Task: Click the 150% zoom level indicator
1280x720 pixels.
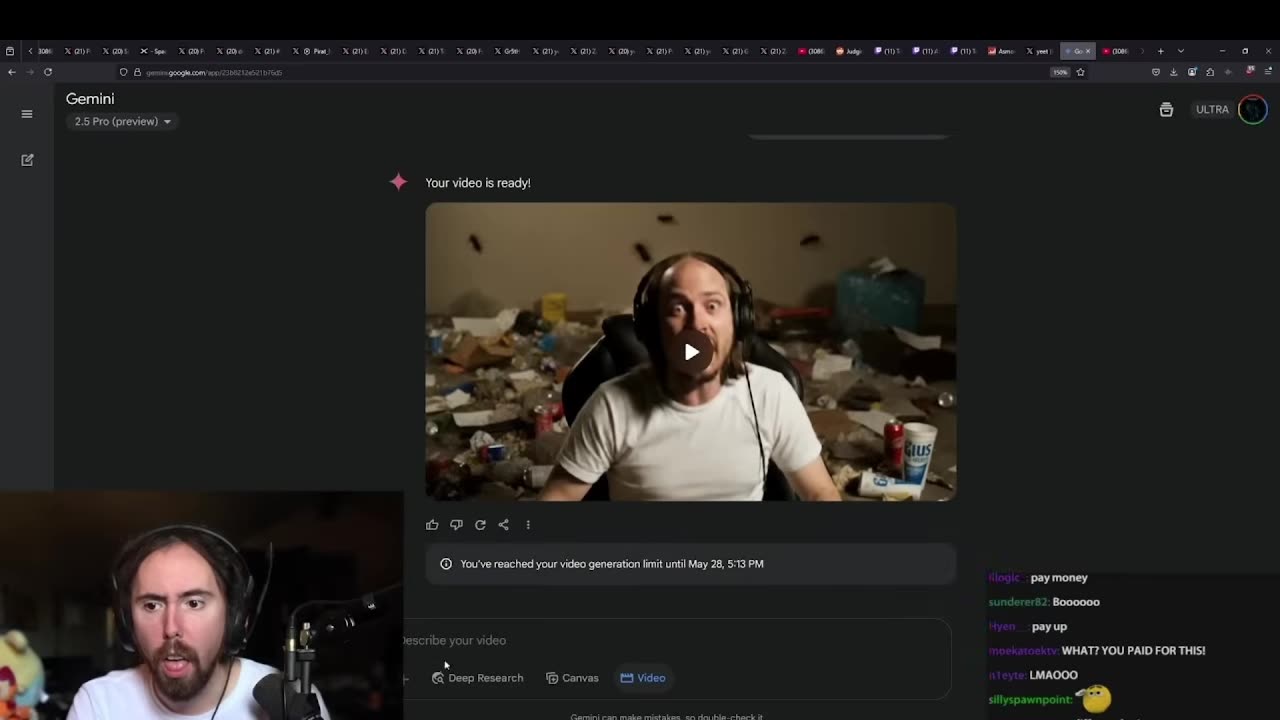Action: (1060, 72)
